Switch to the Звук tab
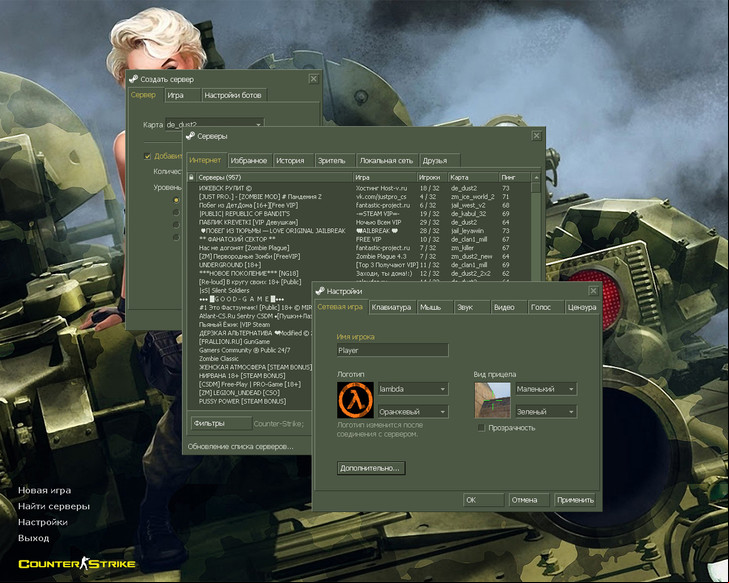 click(x=471, y=307)
